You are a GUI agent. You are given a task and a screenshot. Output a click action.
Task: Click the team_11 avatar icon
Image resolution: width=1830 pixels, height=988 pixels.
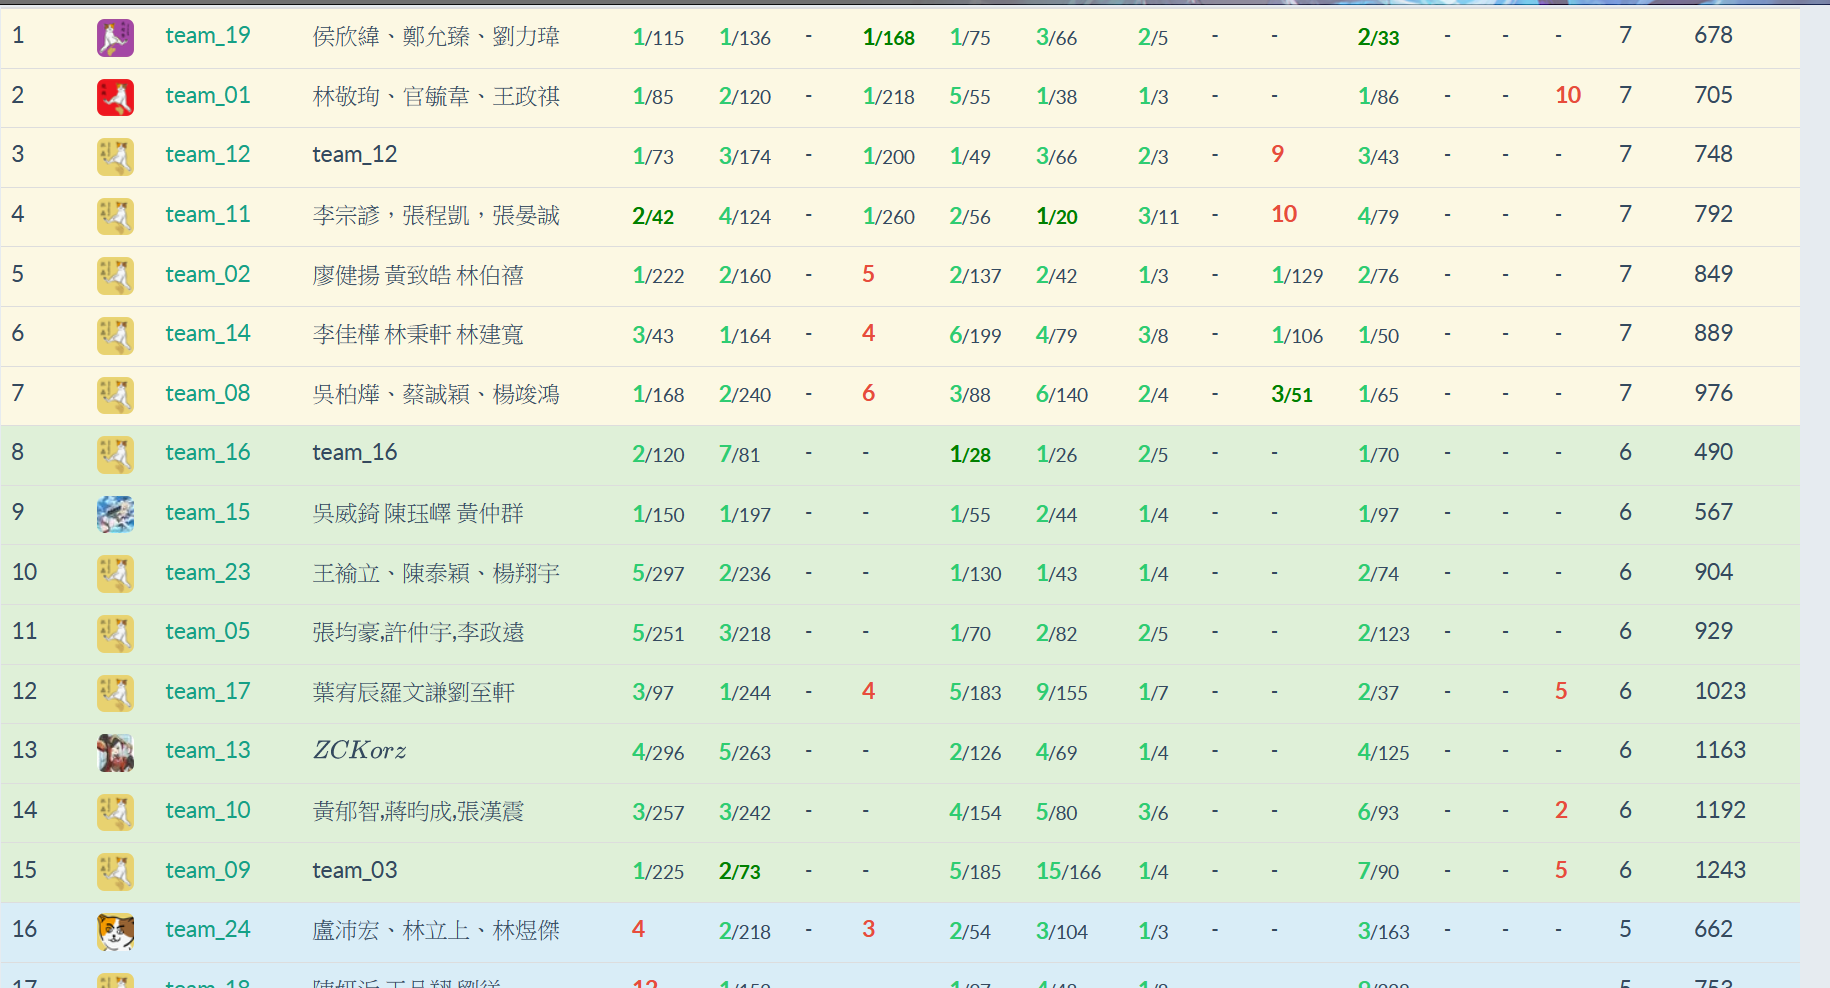[115, 216]
